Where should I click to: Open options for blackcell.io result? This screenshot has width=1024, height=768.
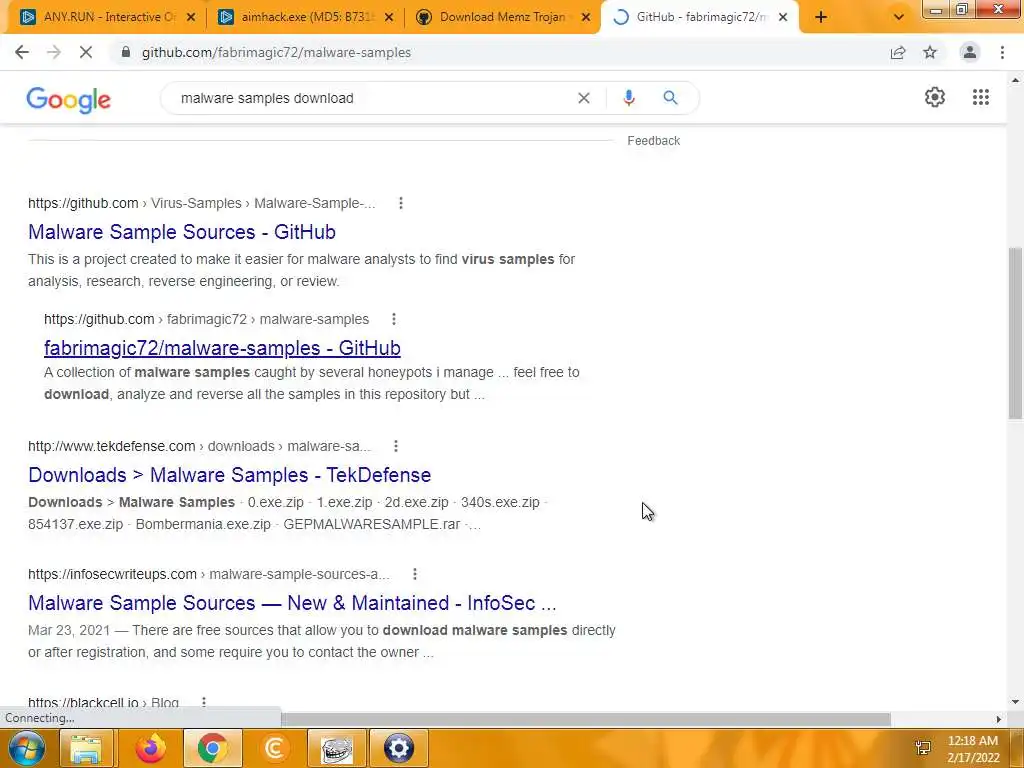point(204,702)
